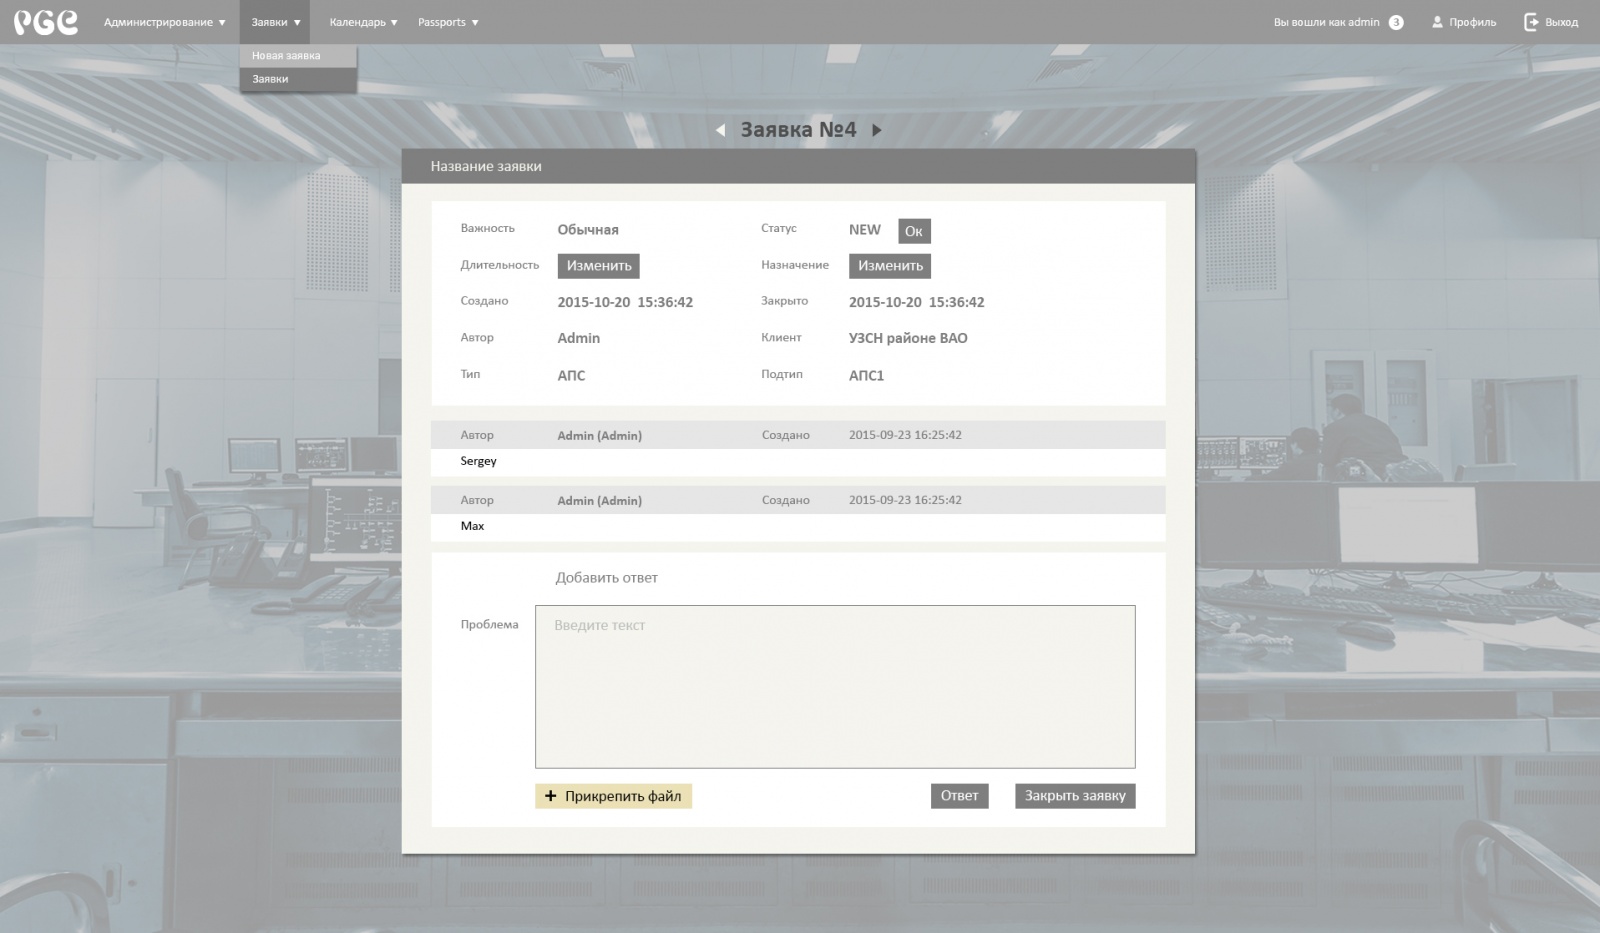
Task: Submit with the Ответ button
Action: point(959,796)
